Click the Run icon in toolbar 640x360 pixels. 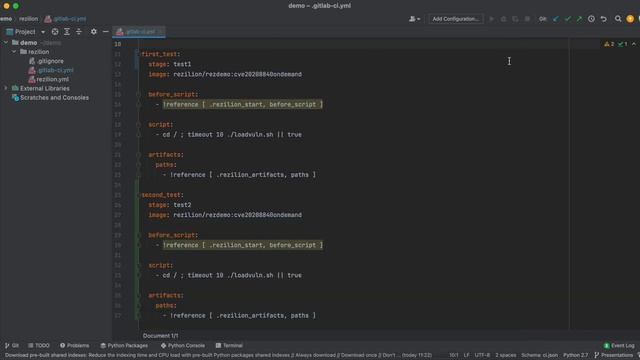click(491, 19)
